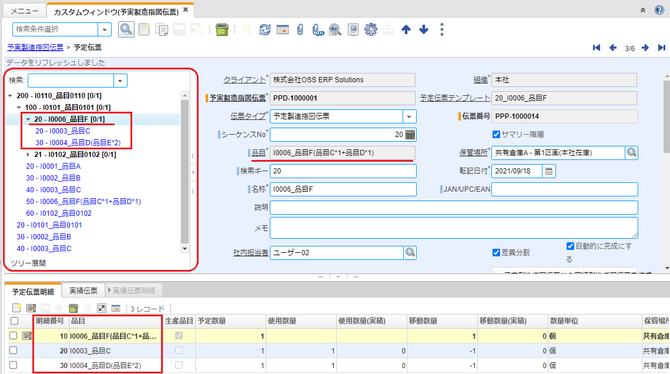The width and height of the screenshot is (670, 374).
Task: Jump to the first record
Action: (597, 47)
